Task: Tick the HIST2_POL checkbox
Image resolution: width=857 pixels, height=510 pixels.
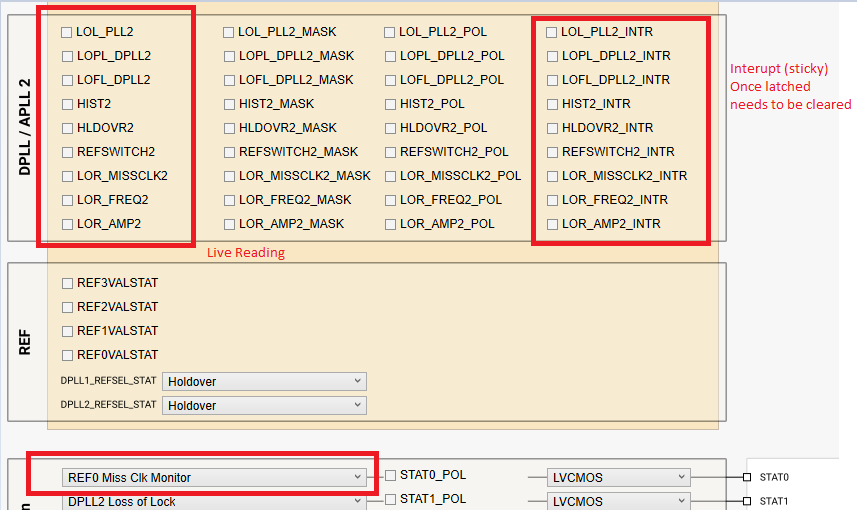Action: click(390, 104)
